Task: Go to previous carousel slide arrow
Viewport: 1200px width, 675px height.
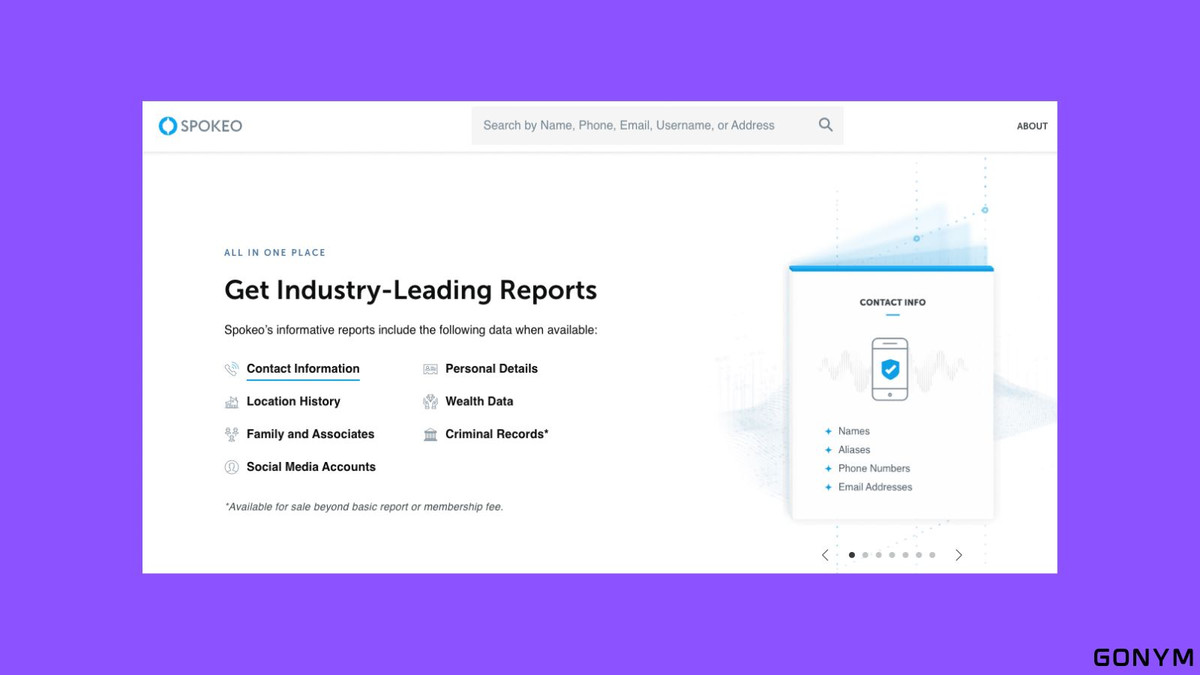Action: pyautogui.click(x=825, y=555)
